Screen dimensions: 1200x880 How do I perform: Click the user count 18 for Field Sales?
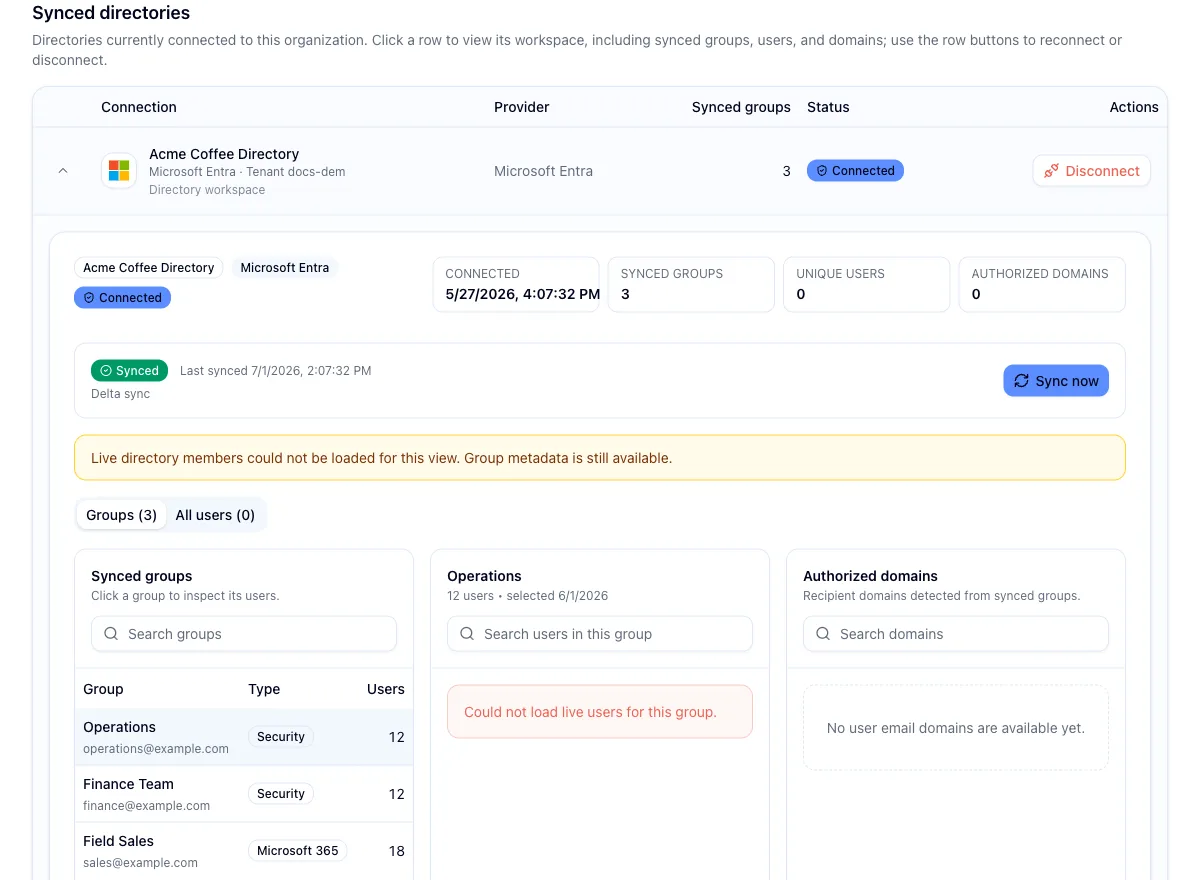(396, 851)
